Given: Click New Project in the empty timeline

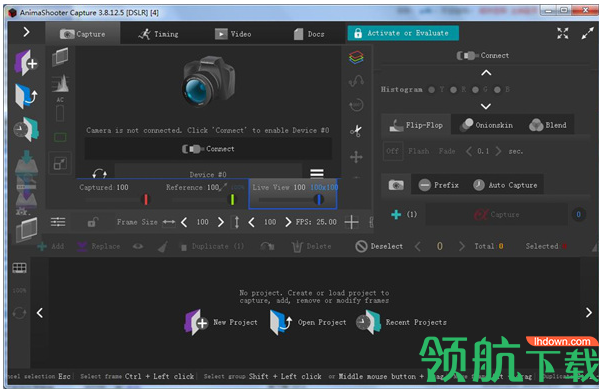Looking at the screenshot, I should coord(221,323).
